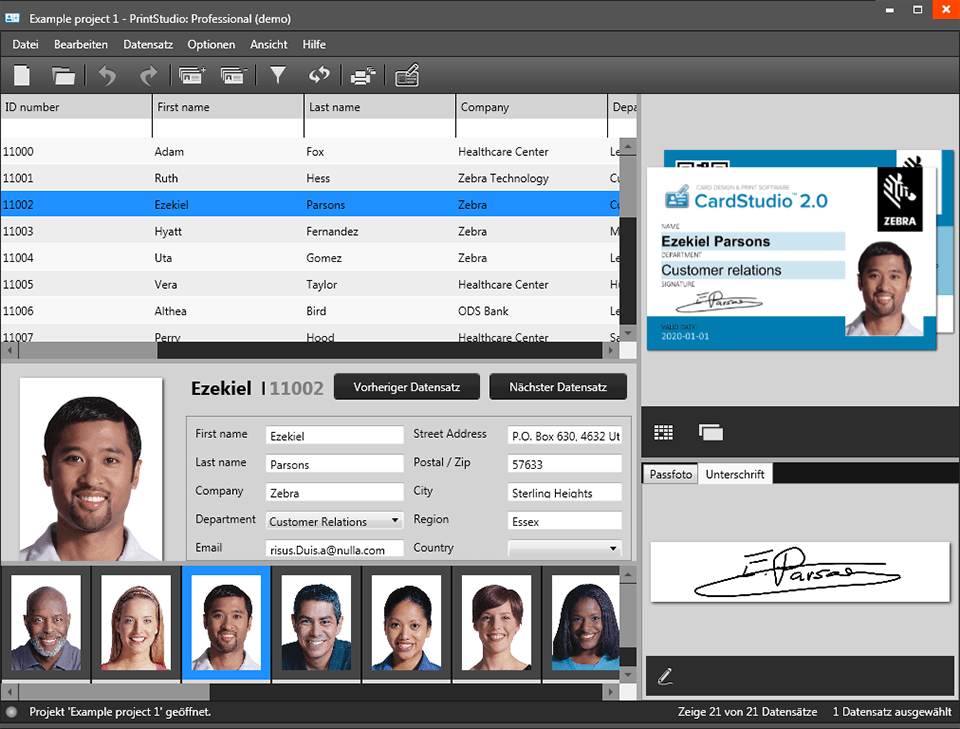Open the signature edit pencil icon

pos(664,677)
